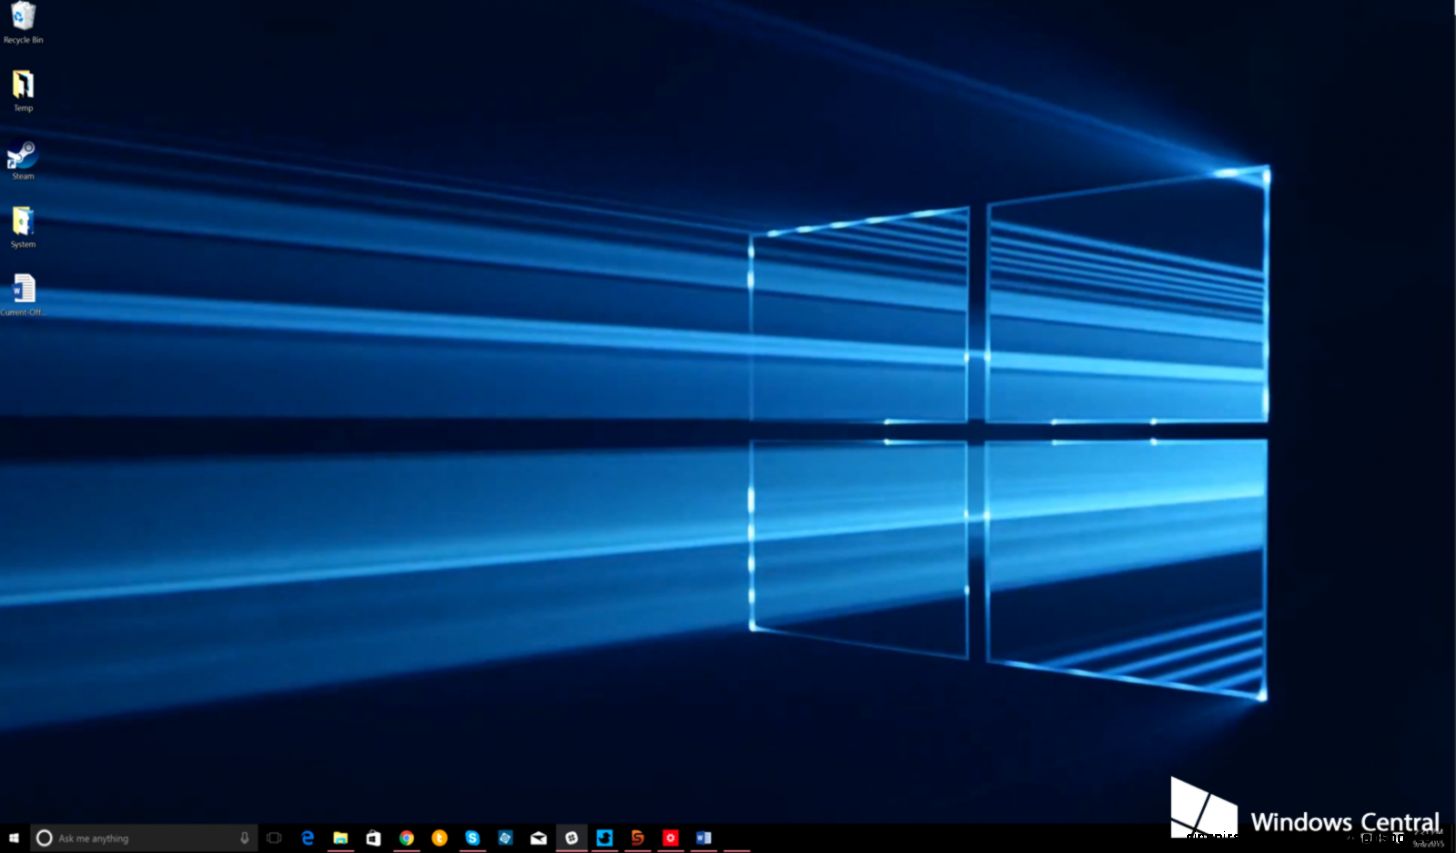This screenshot has width=1456, height=853.
Task: Click the Start button
Action: 13,837
